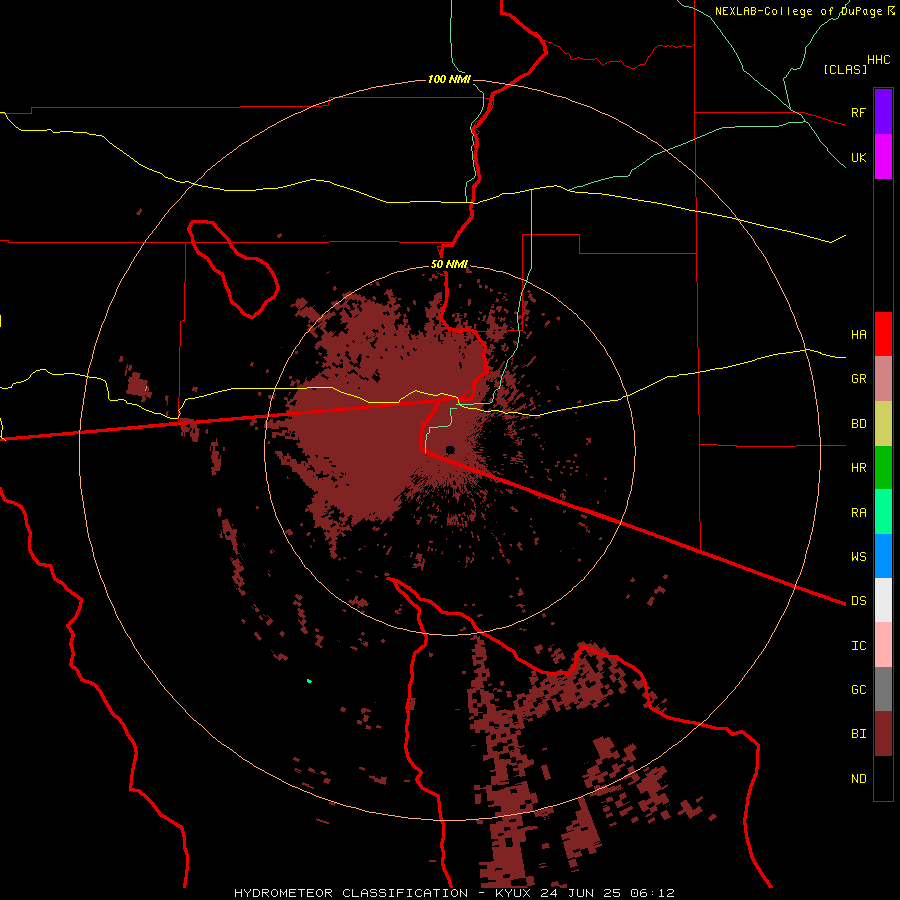Click the HR green legend swatch
The image size is (900, 900).
[883, 468]
